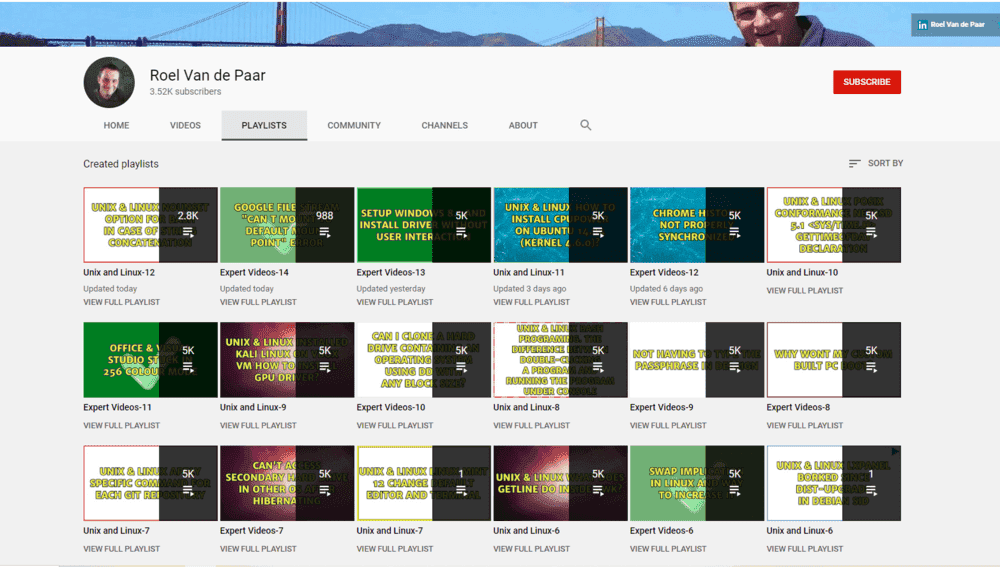This screenshot has height=567, width=1000.
Task: Open the Sort By dropdown
Action: coord(875,163)
